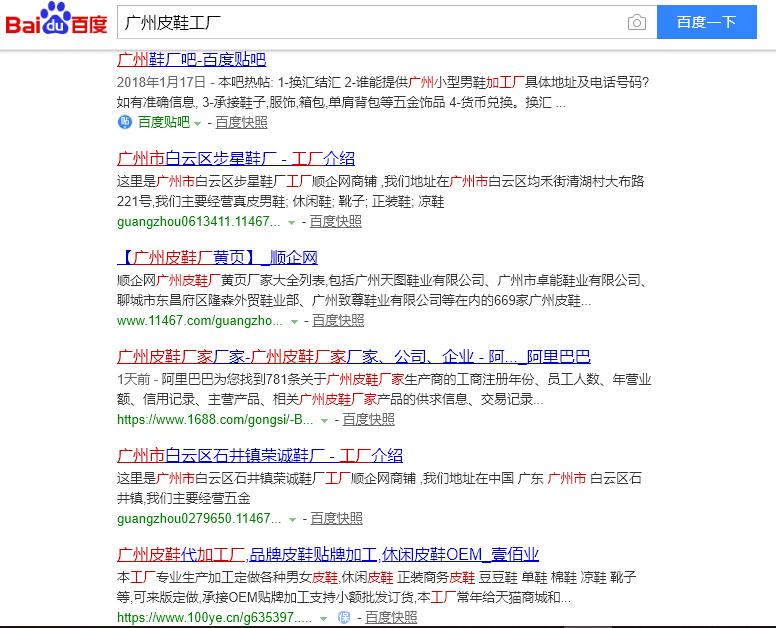
Task: Click the 百度一下 search button
Action: [707, 22]
